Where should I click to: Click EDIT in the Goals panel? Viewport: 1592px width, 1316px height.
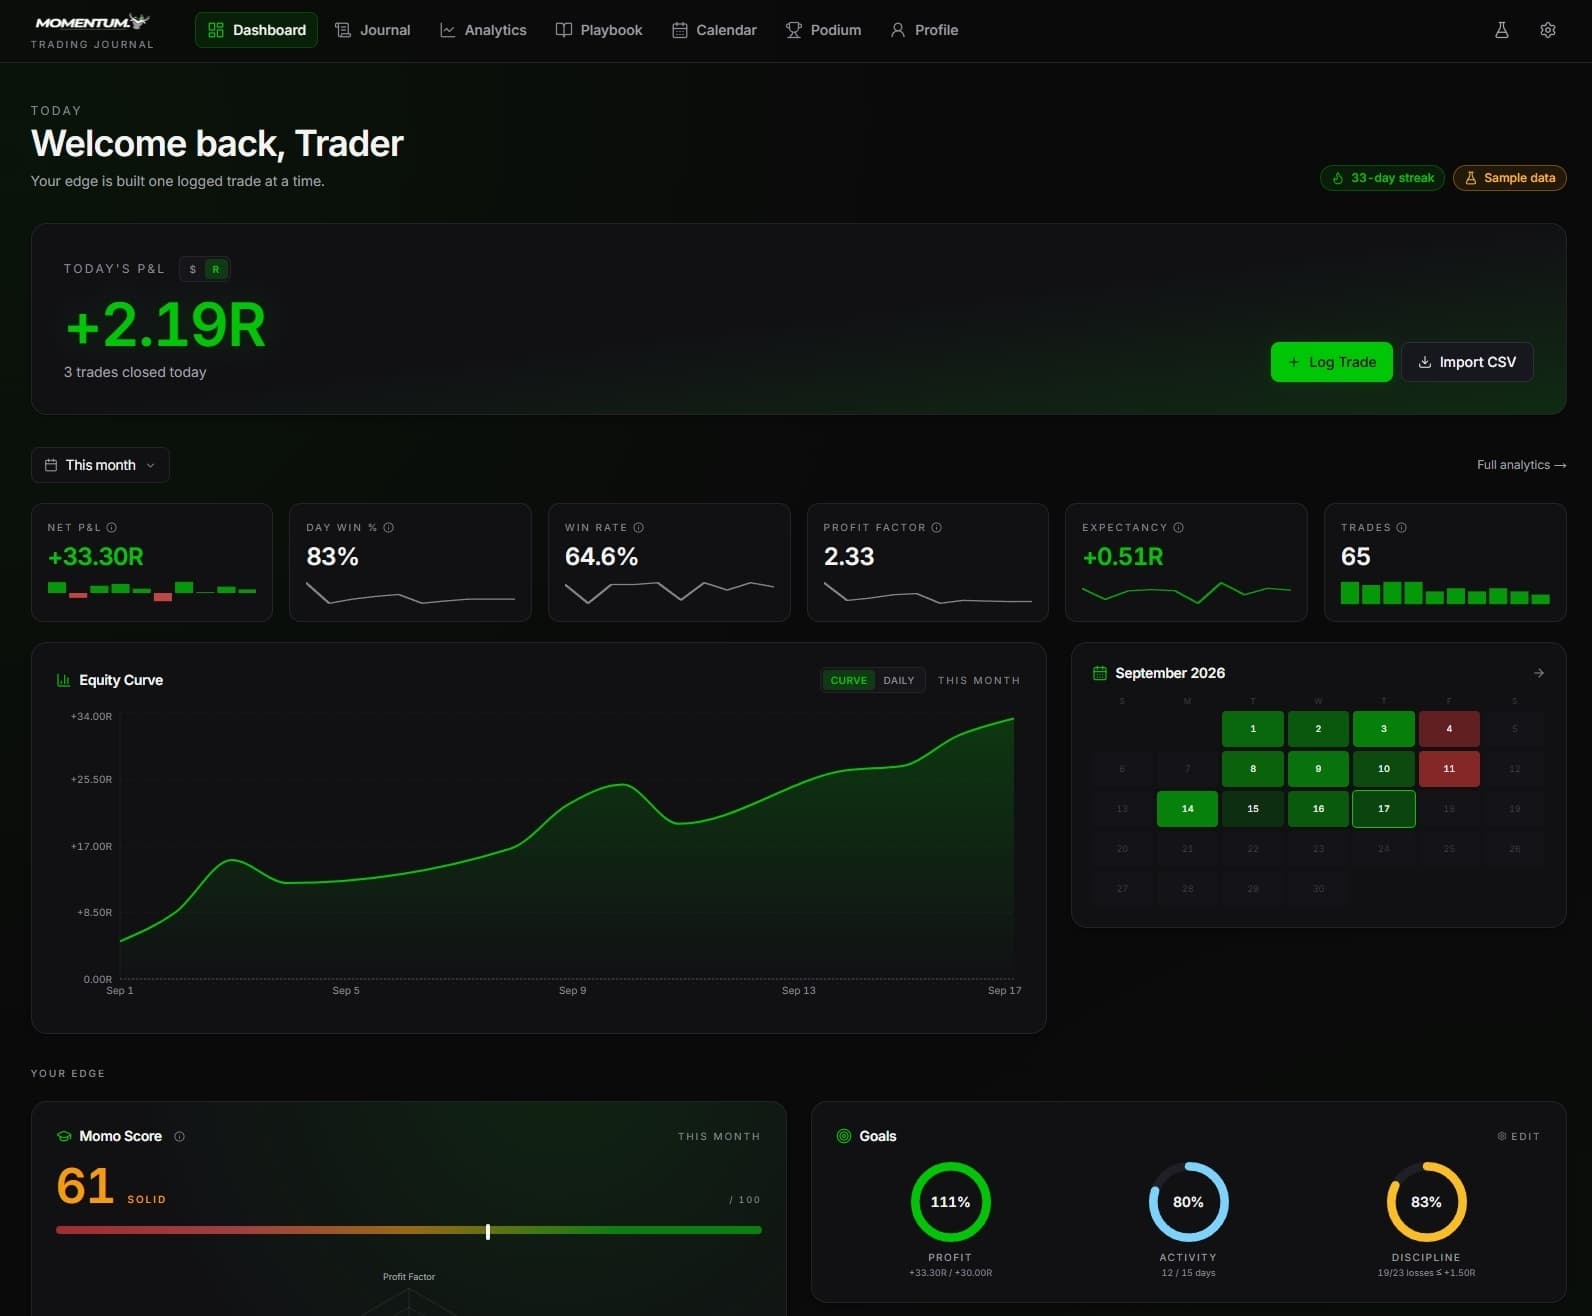1518,1136
